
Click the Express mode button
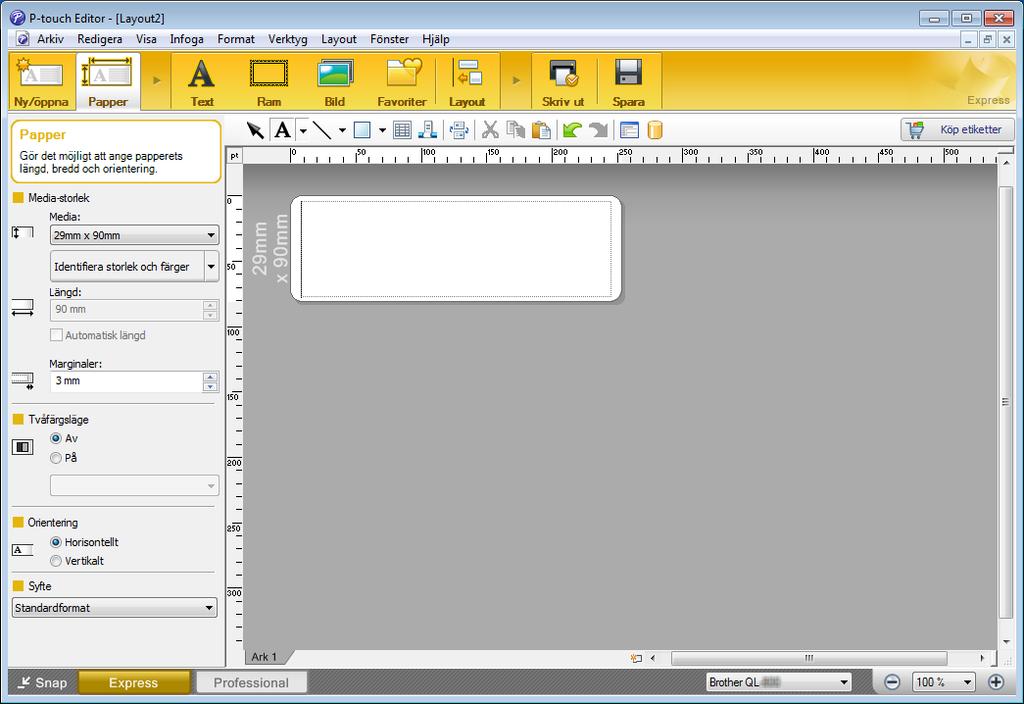point(134,682)
